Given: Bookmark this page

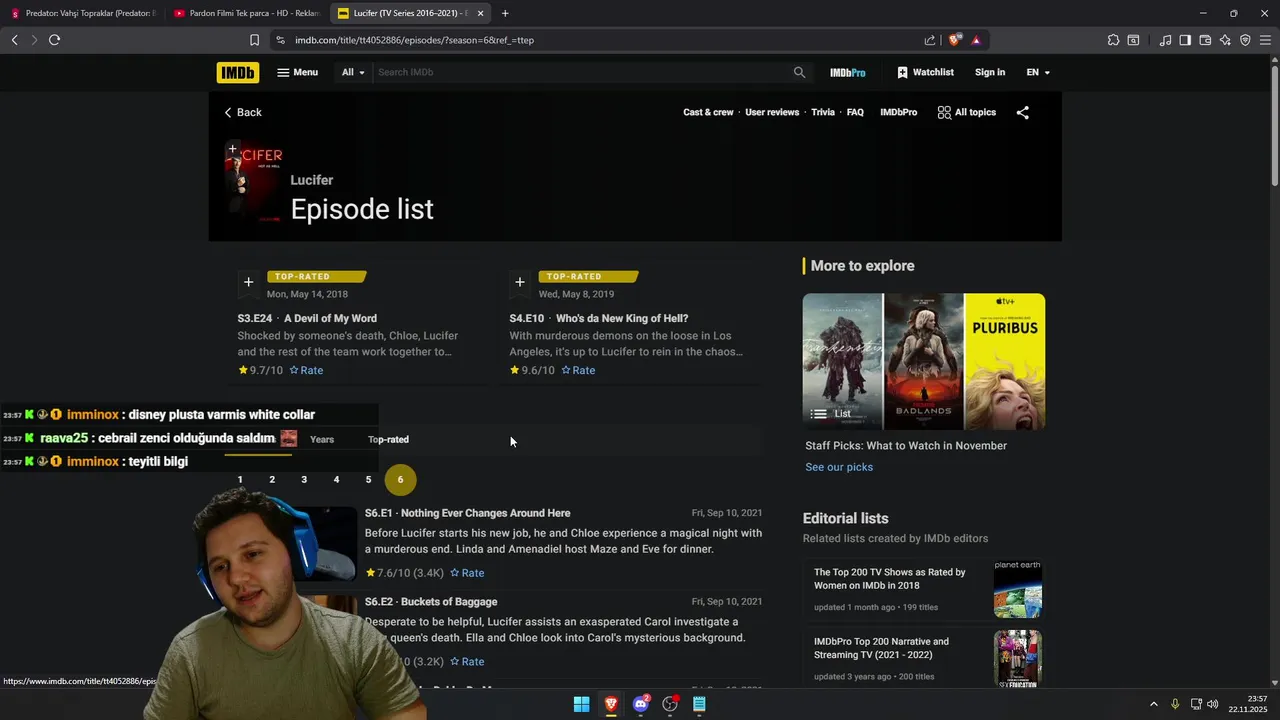Looking at the screenshot, I should point(254,40).
